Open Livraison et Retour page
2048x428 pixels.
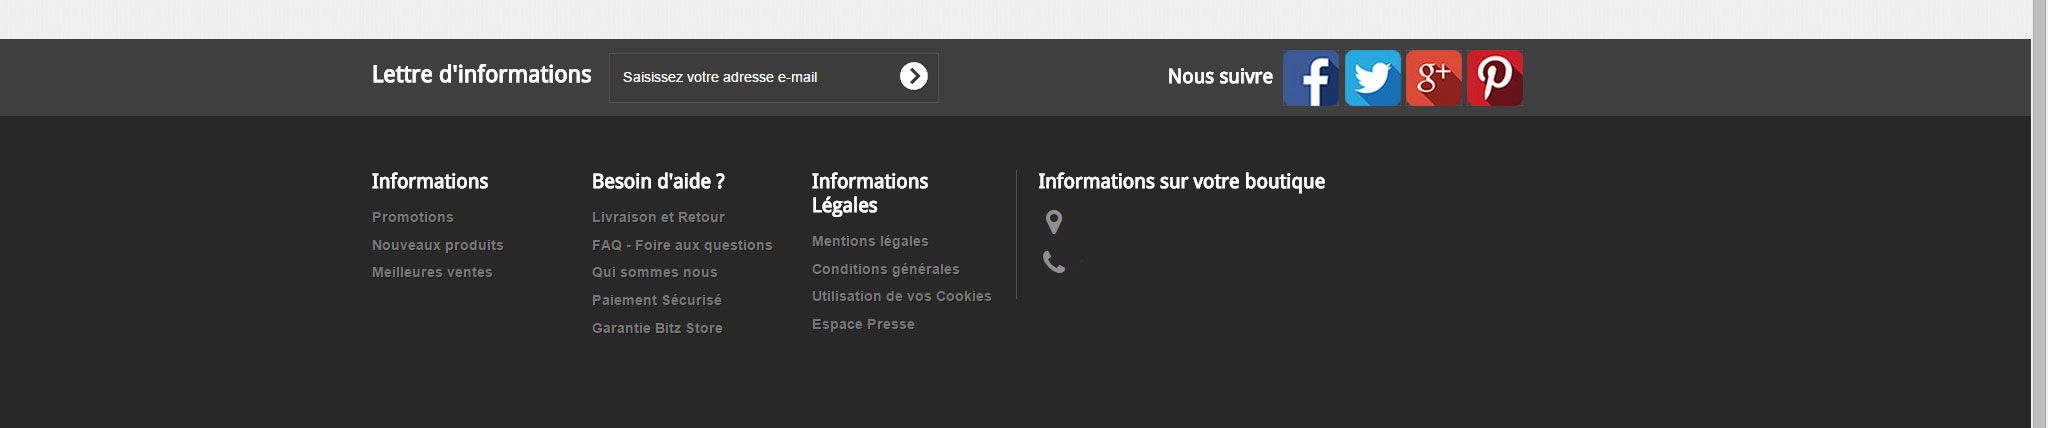(x=658, y=217)
